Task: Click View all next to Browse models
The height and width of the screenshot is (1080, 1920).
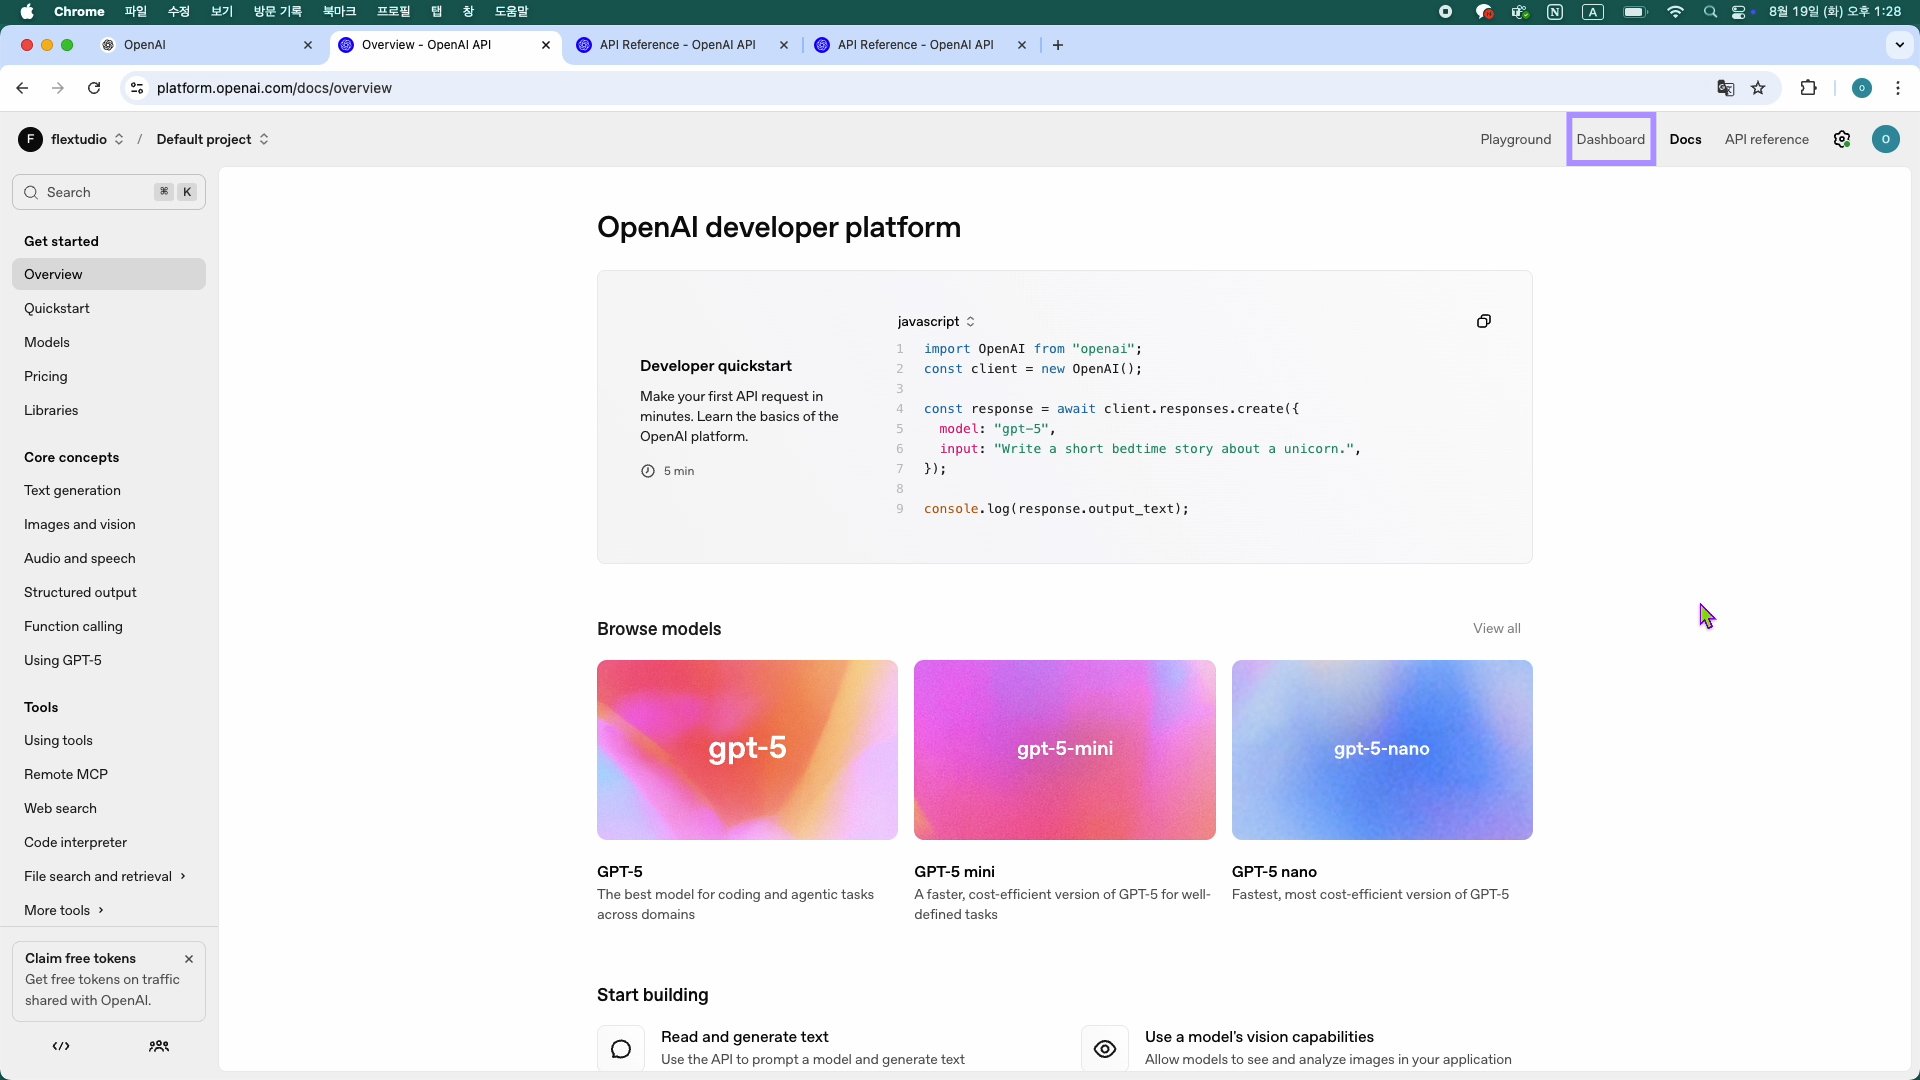Action: pyautogui.click(x=1496, y=628)
